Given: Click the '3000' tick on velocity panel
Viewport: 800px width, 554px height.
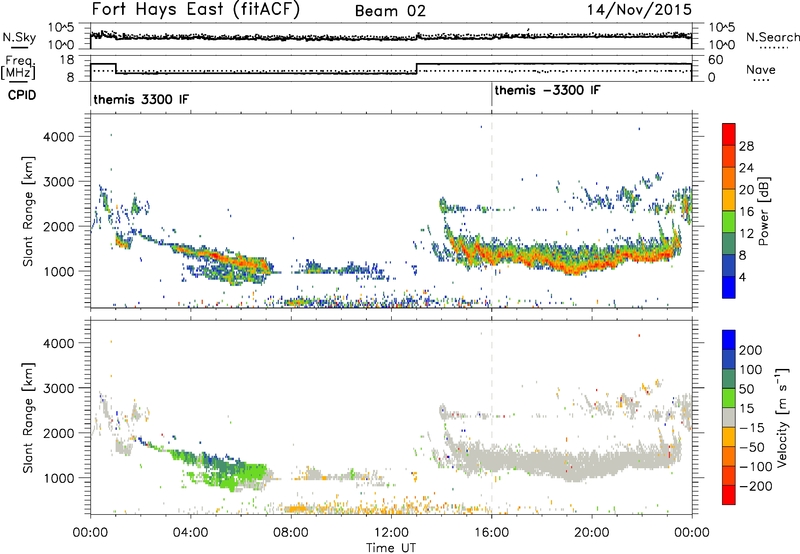Looking at the screenshot, I should click(x=58, y=388).
